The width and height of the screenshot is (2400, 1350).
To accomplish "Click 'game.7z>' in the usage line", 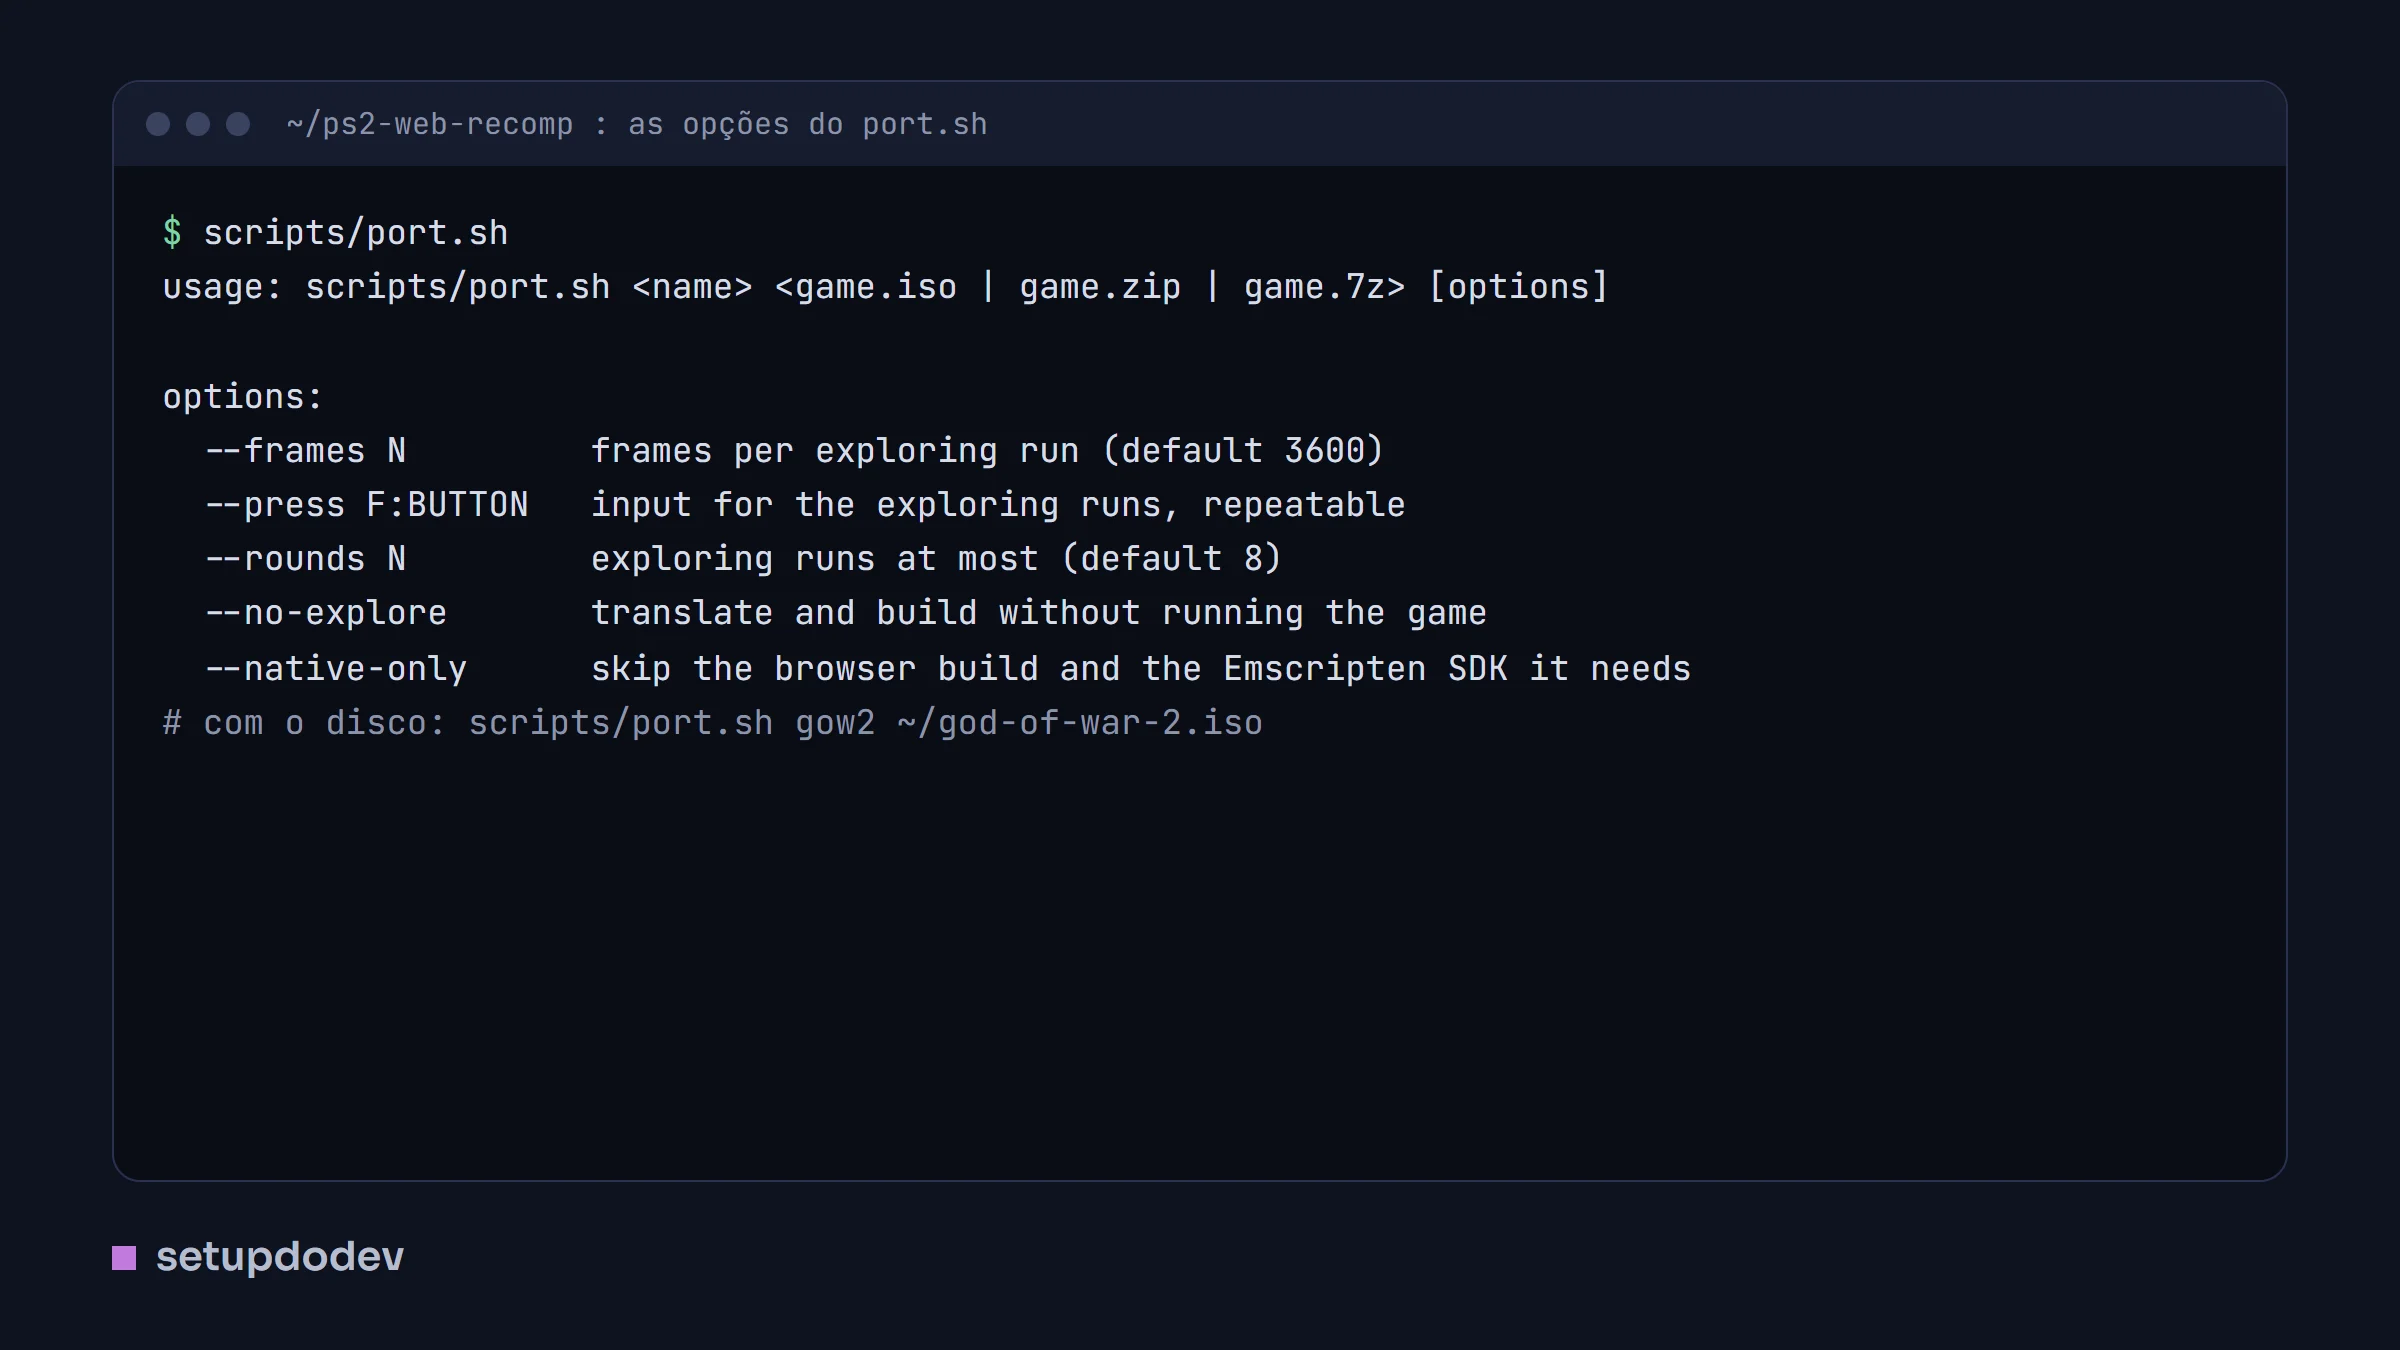I will point(1325,287).
